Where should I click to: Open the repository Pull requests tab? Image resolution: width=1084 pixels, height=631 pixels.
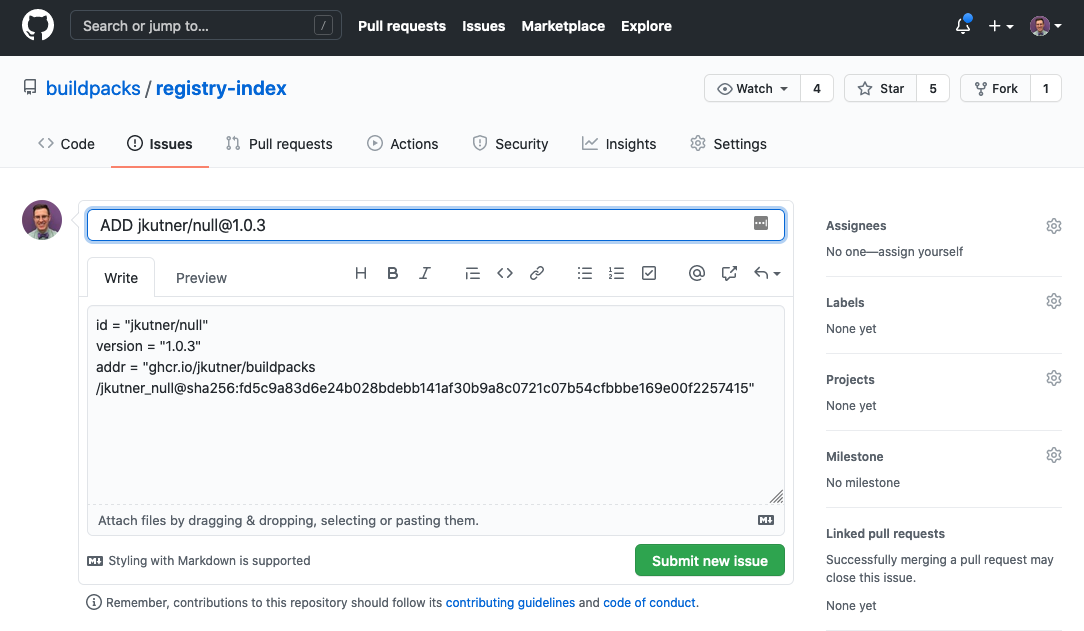(279, 144)
